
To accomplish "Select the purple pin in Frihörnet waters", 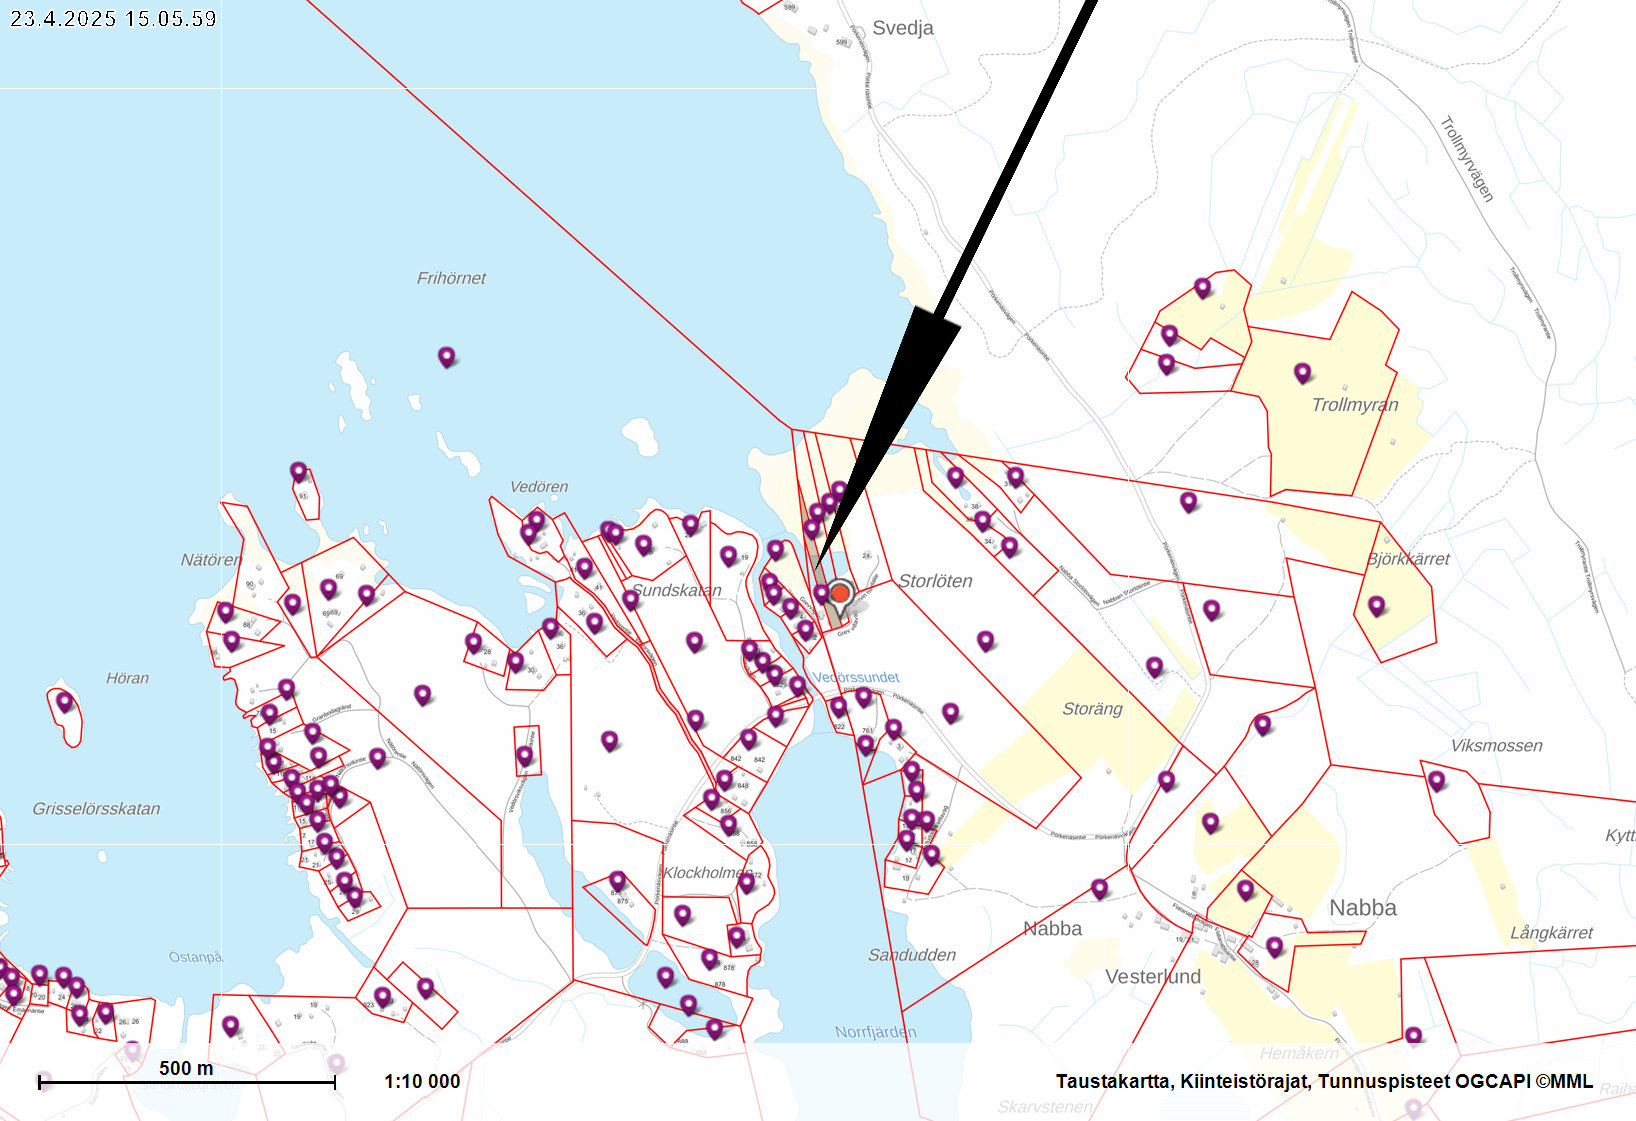I will (x=446, y=356).
